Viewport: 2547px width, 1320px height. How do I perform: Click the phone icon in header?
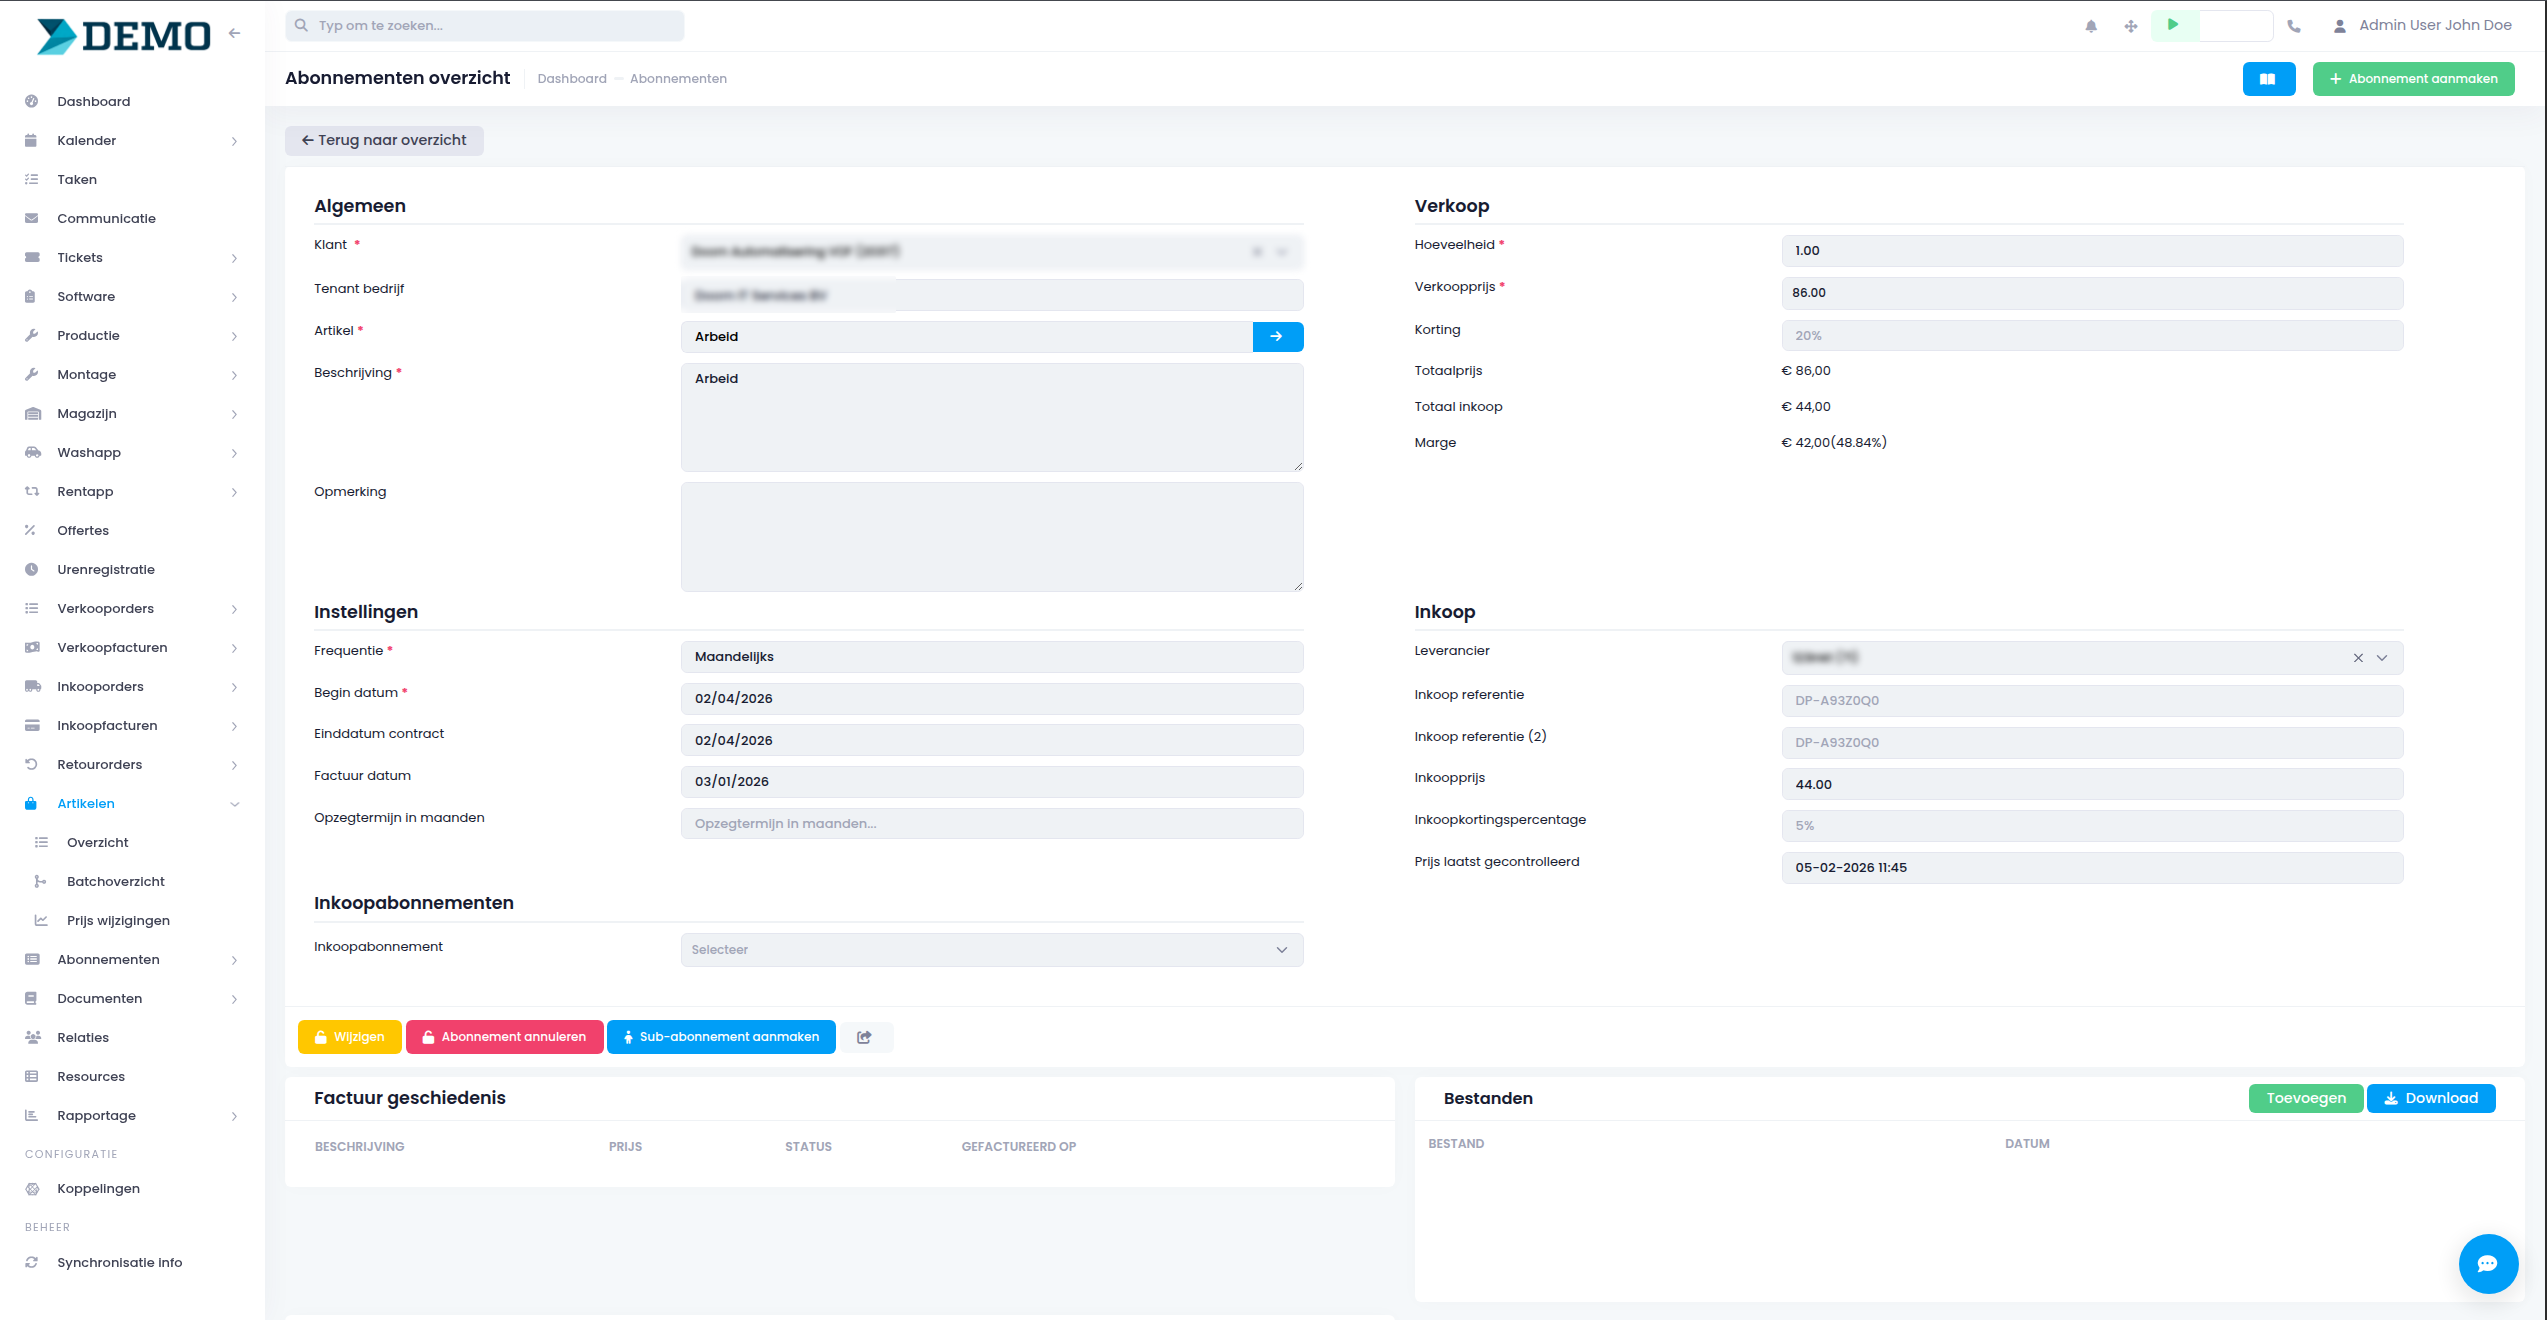2294,26
